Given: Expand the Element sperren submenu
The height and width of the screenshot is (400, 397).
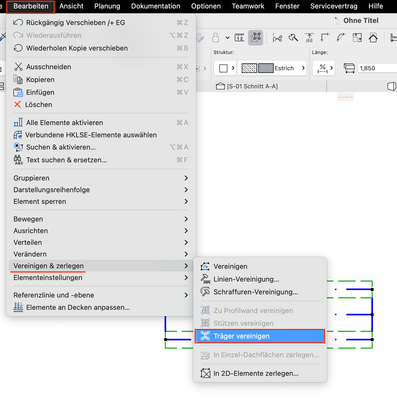Looking at the screenshot, I should [100, 201].
